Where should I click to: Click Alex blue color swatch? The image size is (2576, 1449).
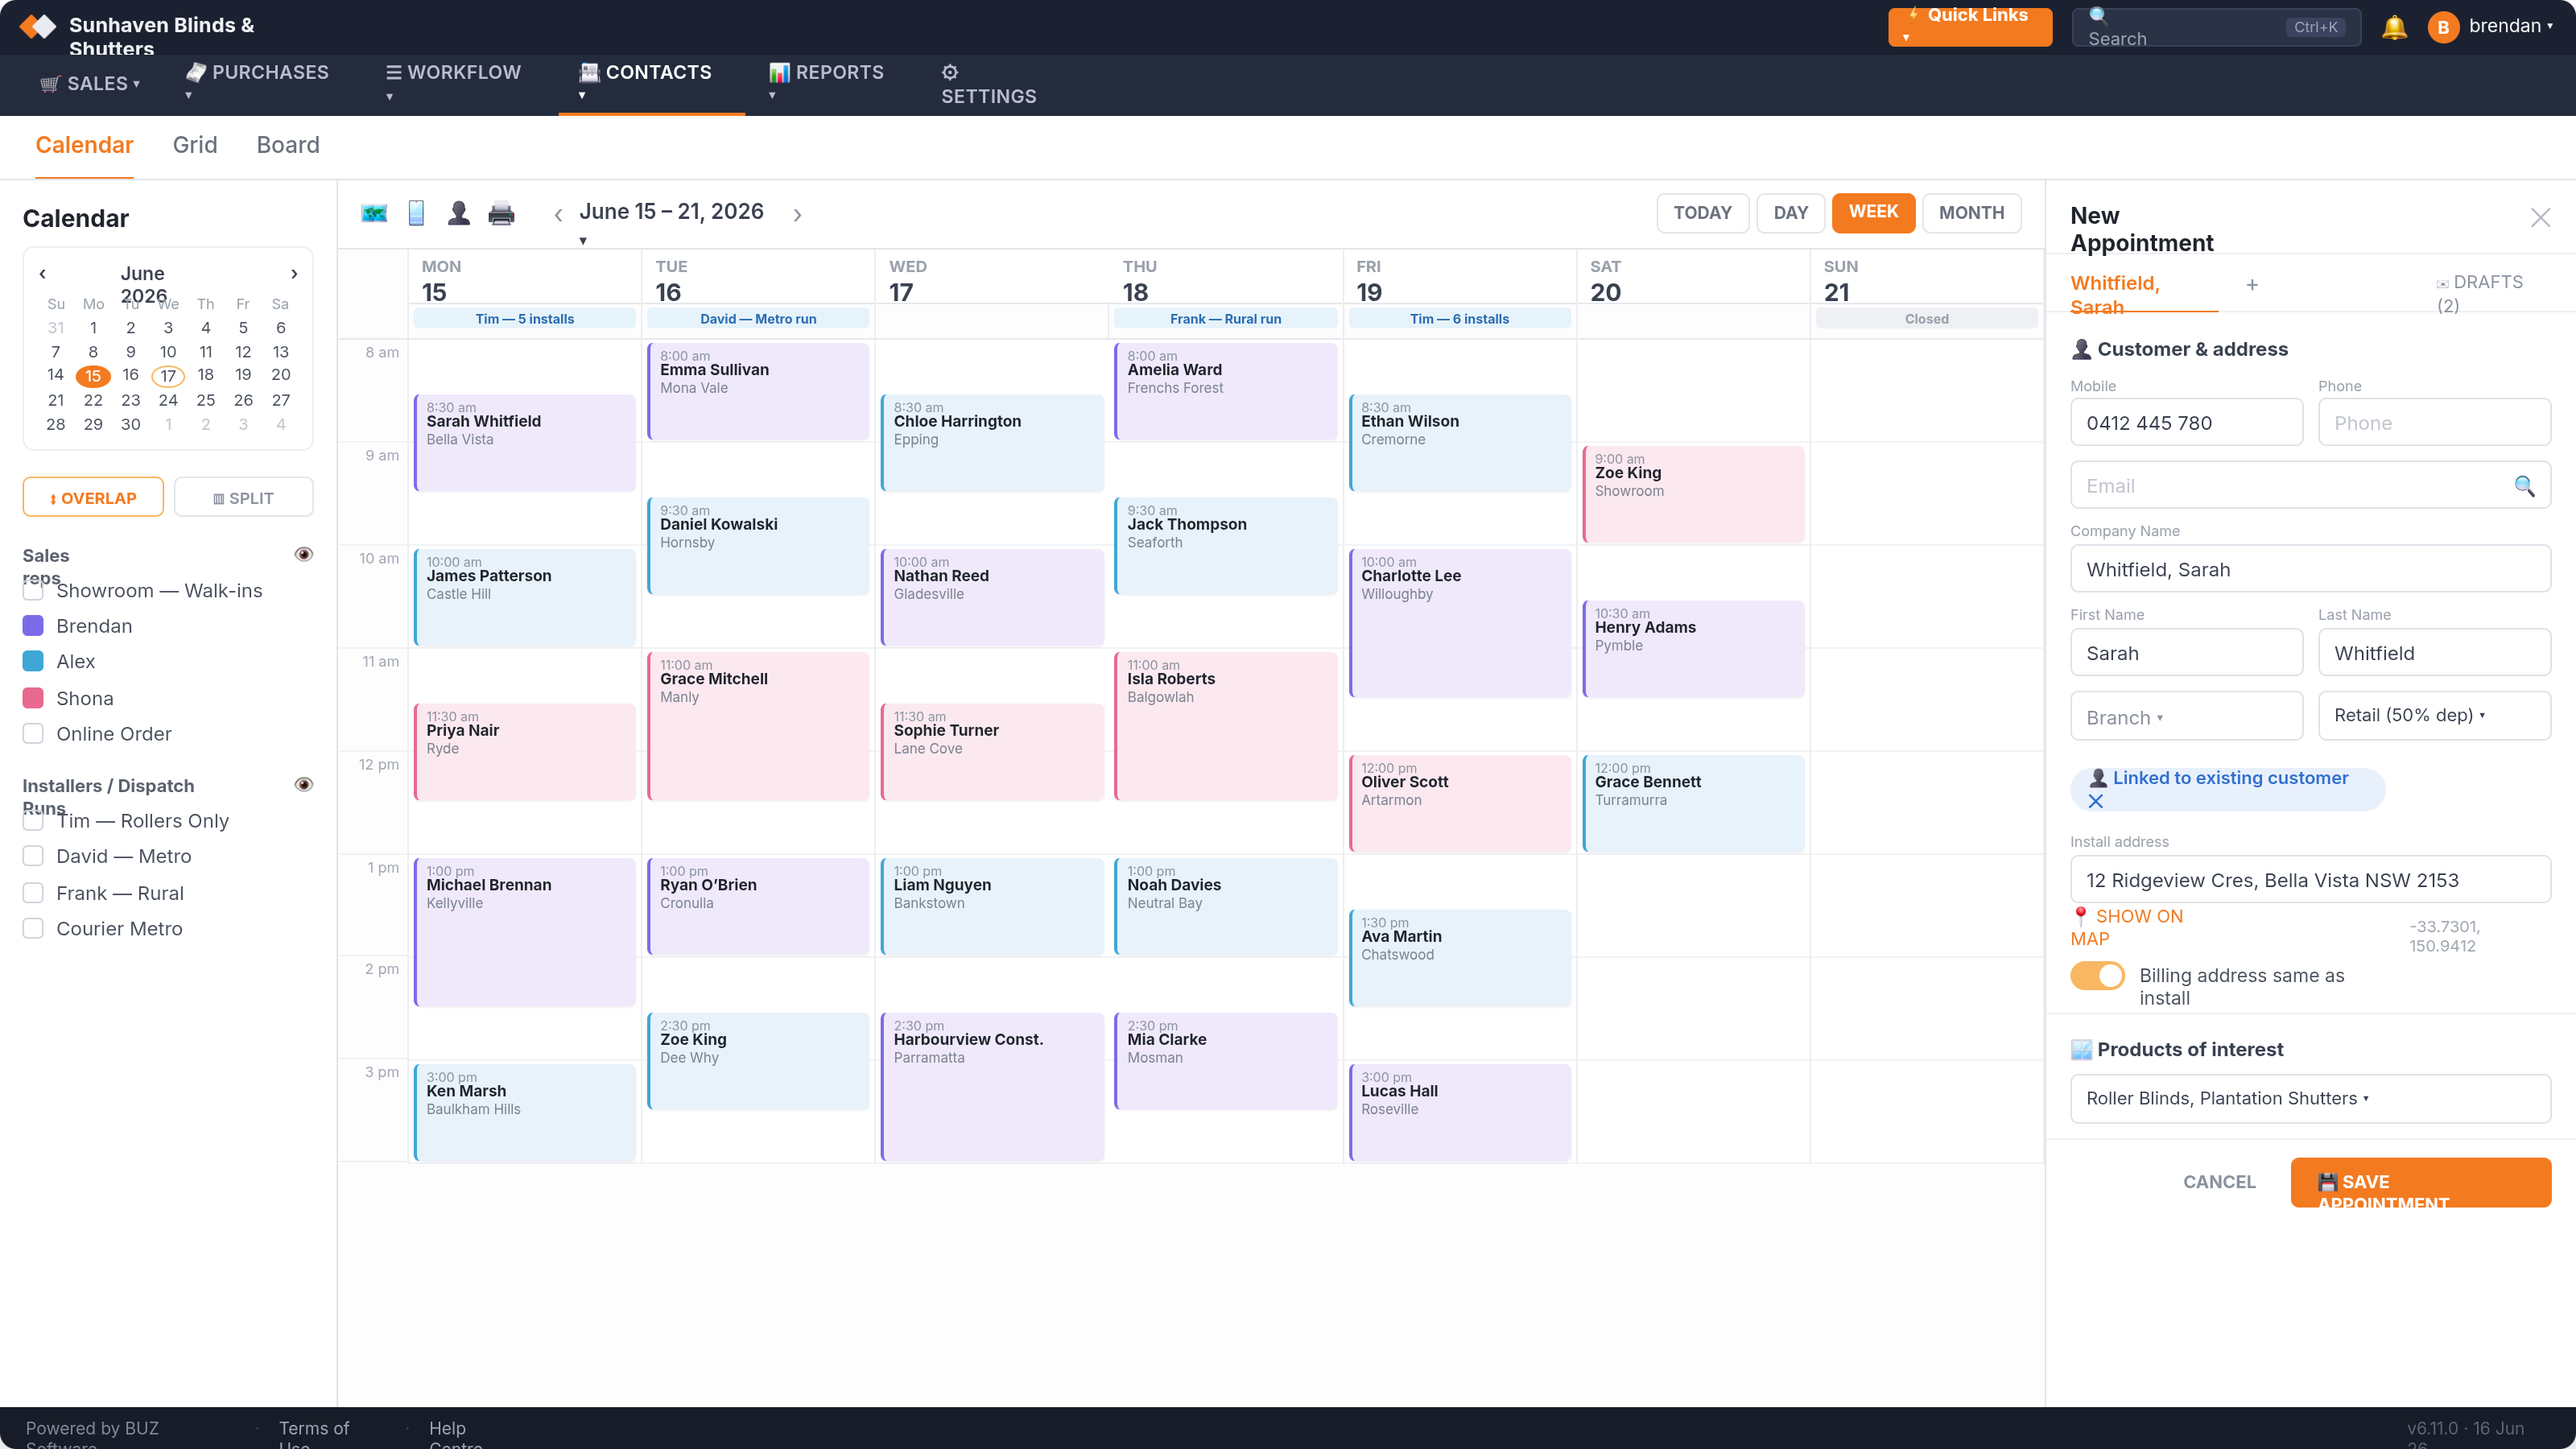click(33, 661)
